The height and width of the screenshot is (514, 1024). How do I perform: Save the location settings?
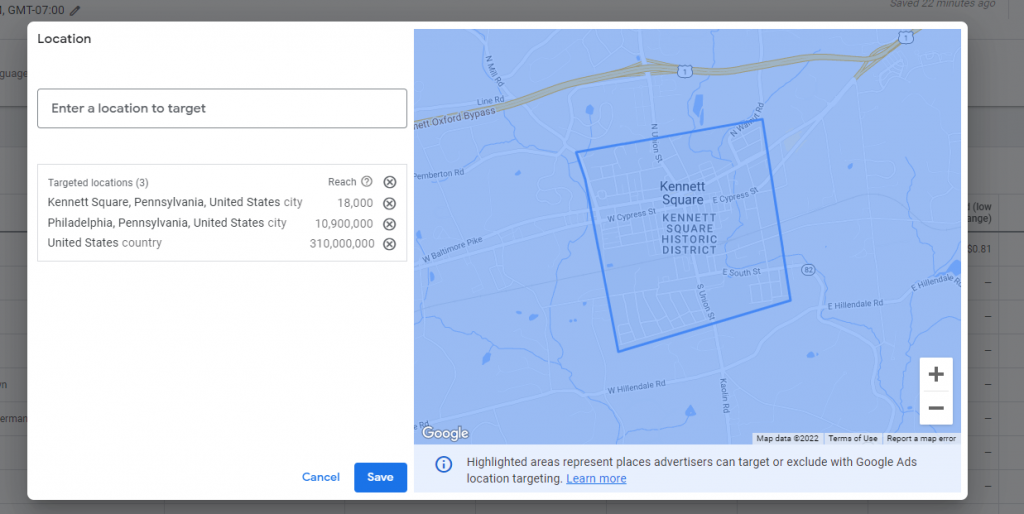(x=380, y=477)
